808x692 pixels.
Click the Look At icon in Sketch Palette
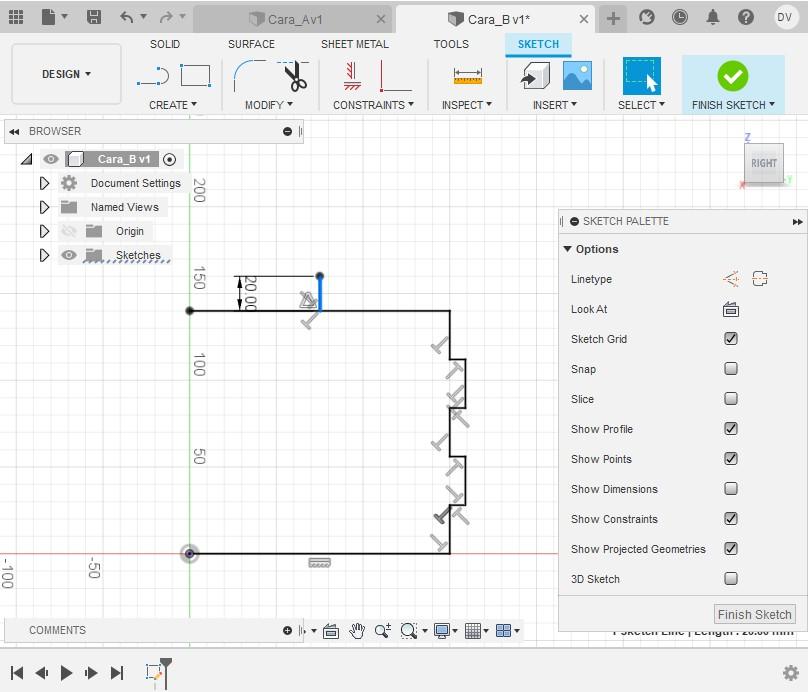[731, 310]
